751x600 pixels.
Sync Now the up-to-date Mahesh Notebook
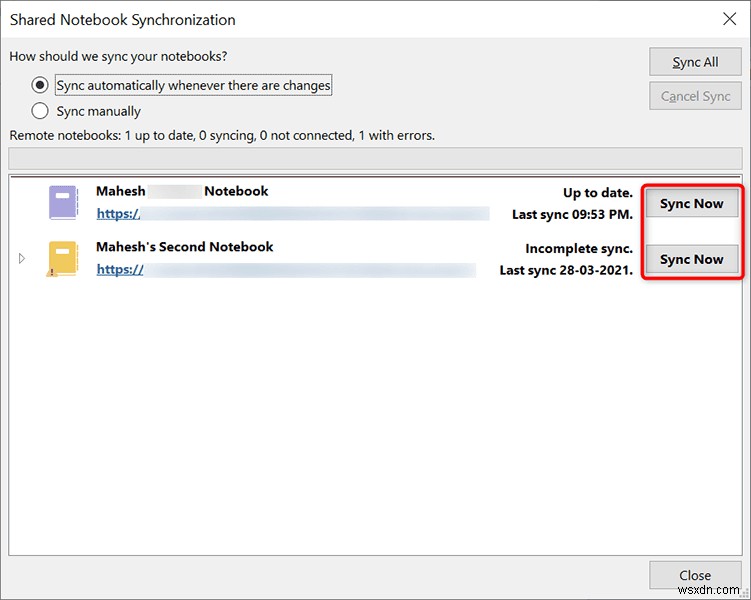(691, 204)
